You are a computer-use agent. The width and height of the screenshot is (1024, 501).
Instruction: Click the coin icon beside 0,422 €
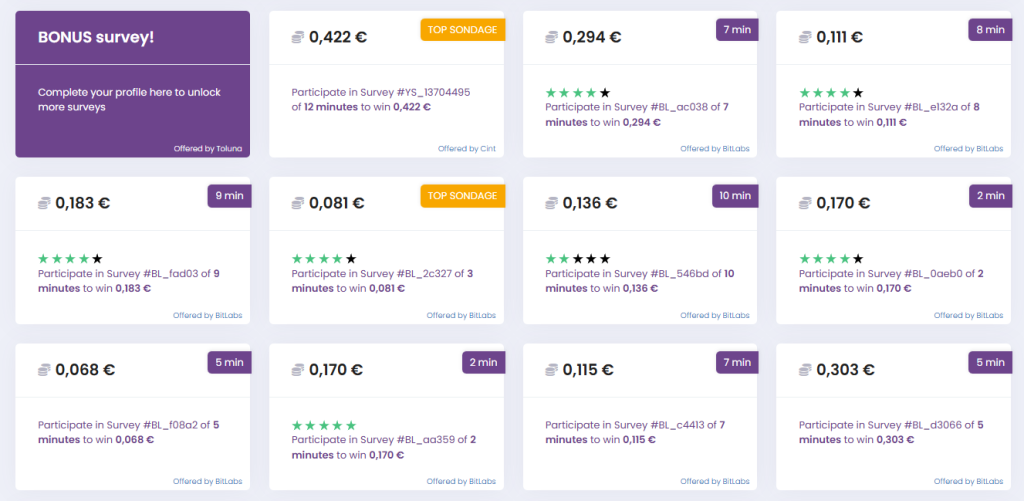pos(298,38)
